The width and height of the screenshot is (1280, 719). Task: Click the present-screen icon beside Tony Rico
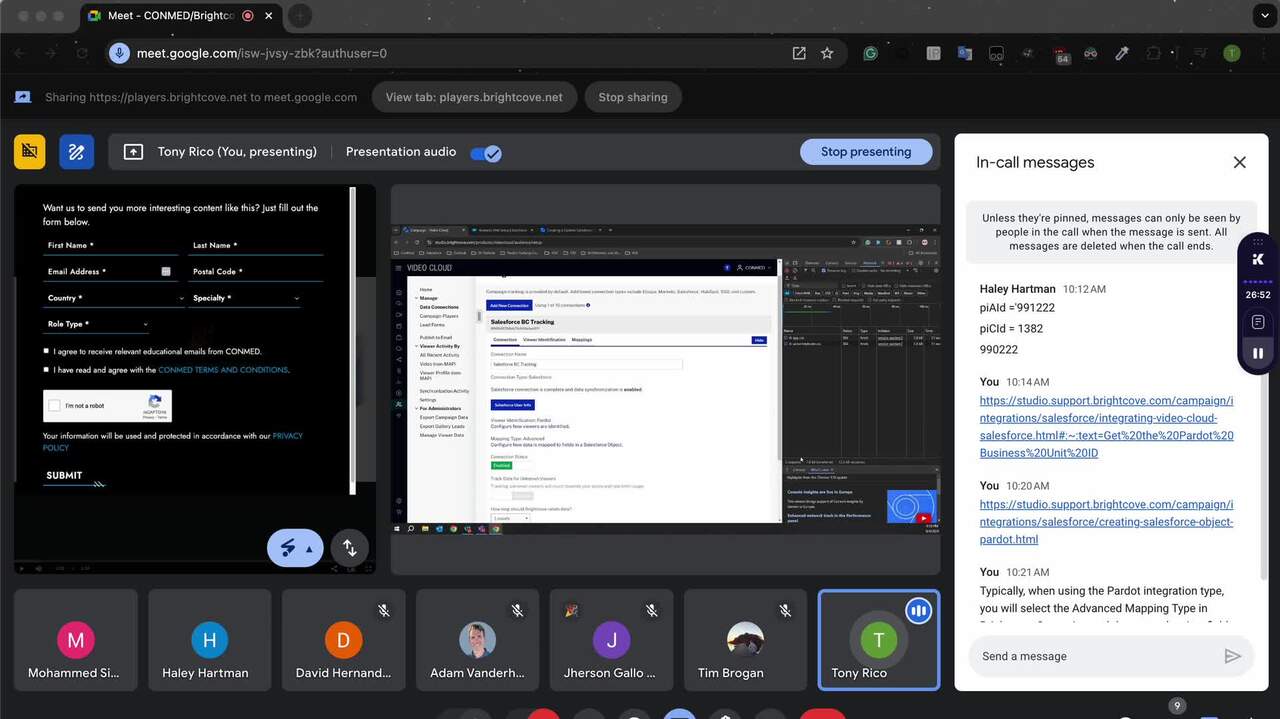pos(133,152)
